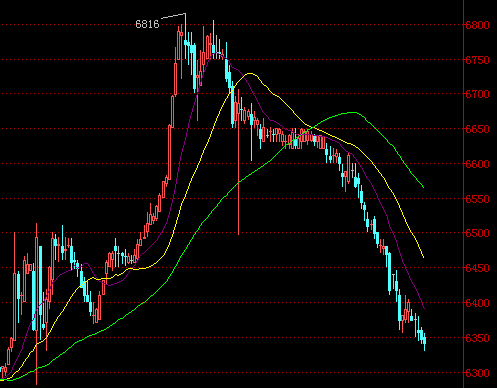Click the 6500 price axis label

477,233
